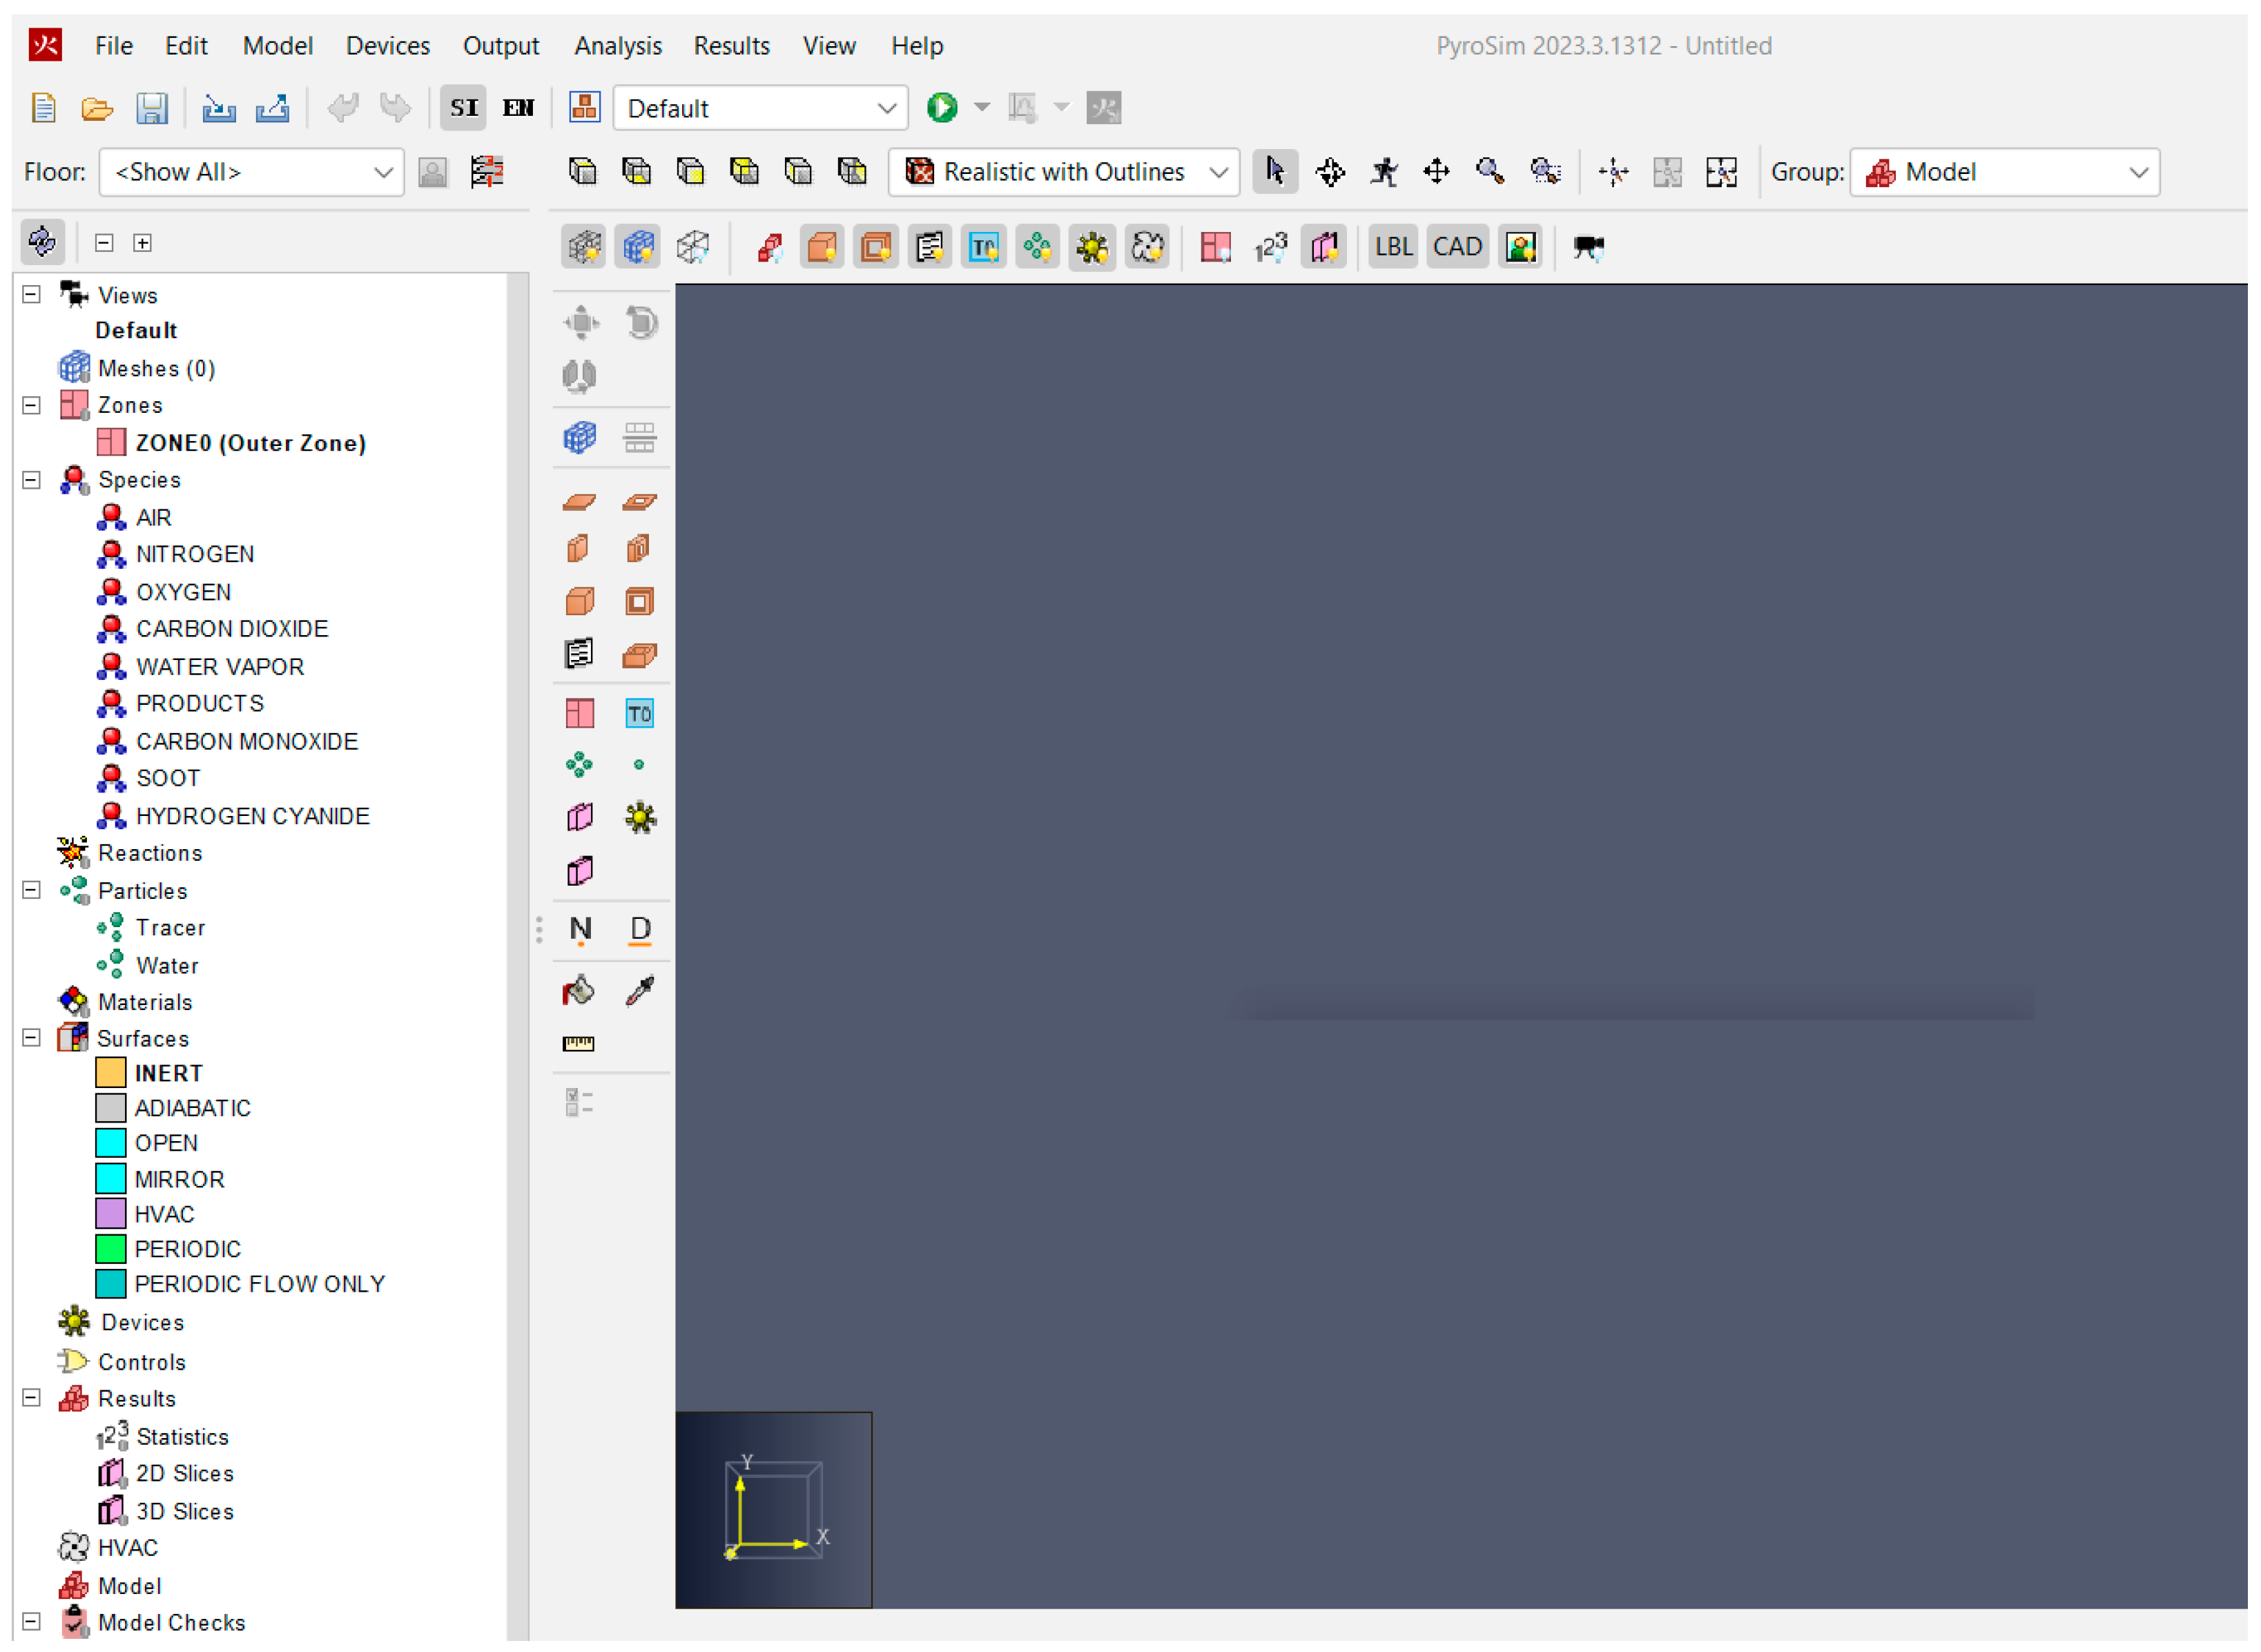Select the draw particle cloud tool
The height and width of the screenshot is (1652, 2261).
[x=580, y=766]
